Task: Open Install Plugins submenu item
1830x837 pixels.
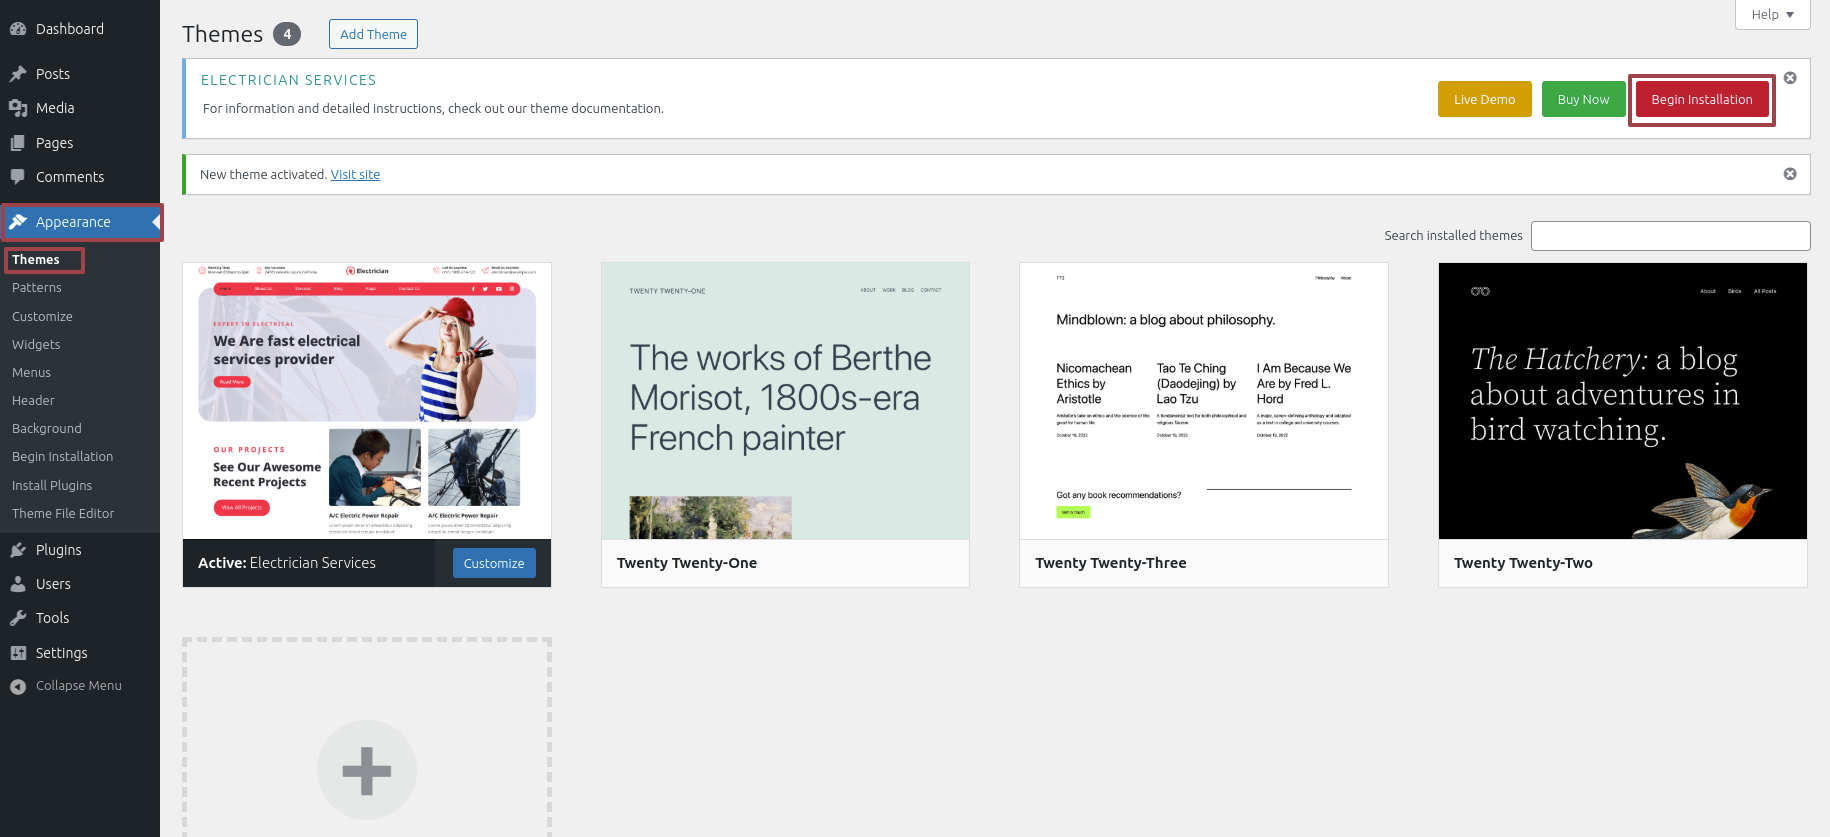Action: coord(52,486)
